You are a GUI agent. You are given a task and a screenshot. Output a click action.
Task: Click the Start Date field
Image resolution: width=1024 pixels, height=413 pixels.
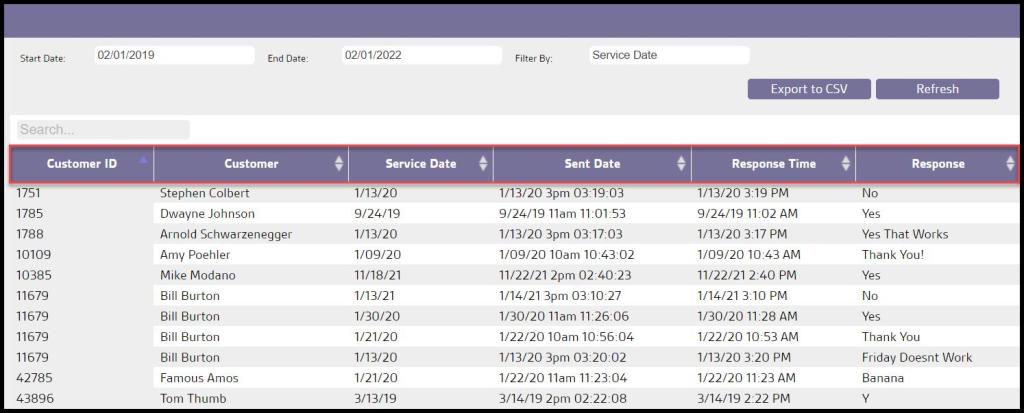[174, 55]
